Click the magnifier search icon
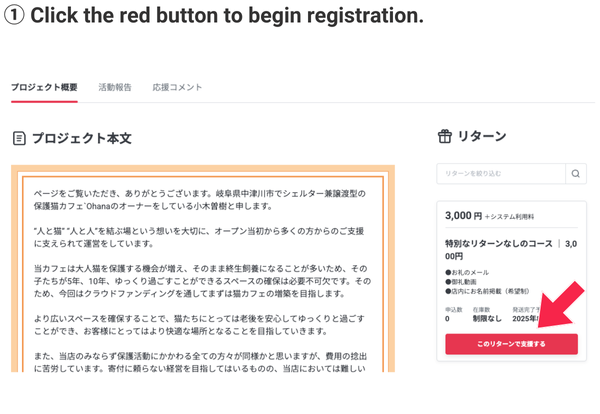This screenshot has width=600, height=414. 576,173
